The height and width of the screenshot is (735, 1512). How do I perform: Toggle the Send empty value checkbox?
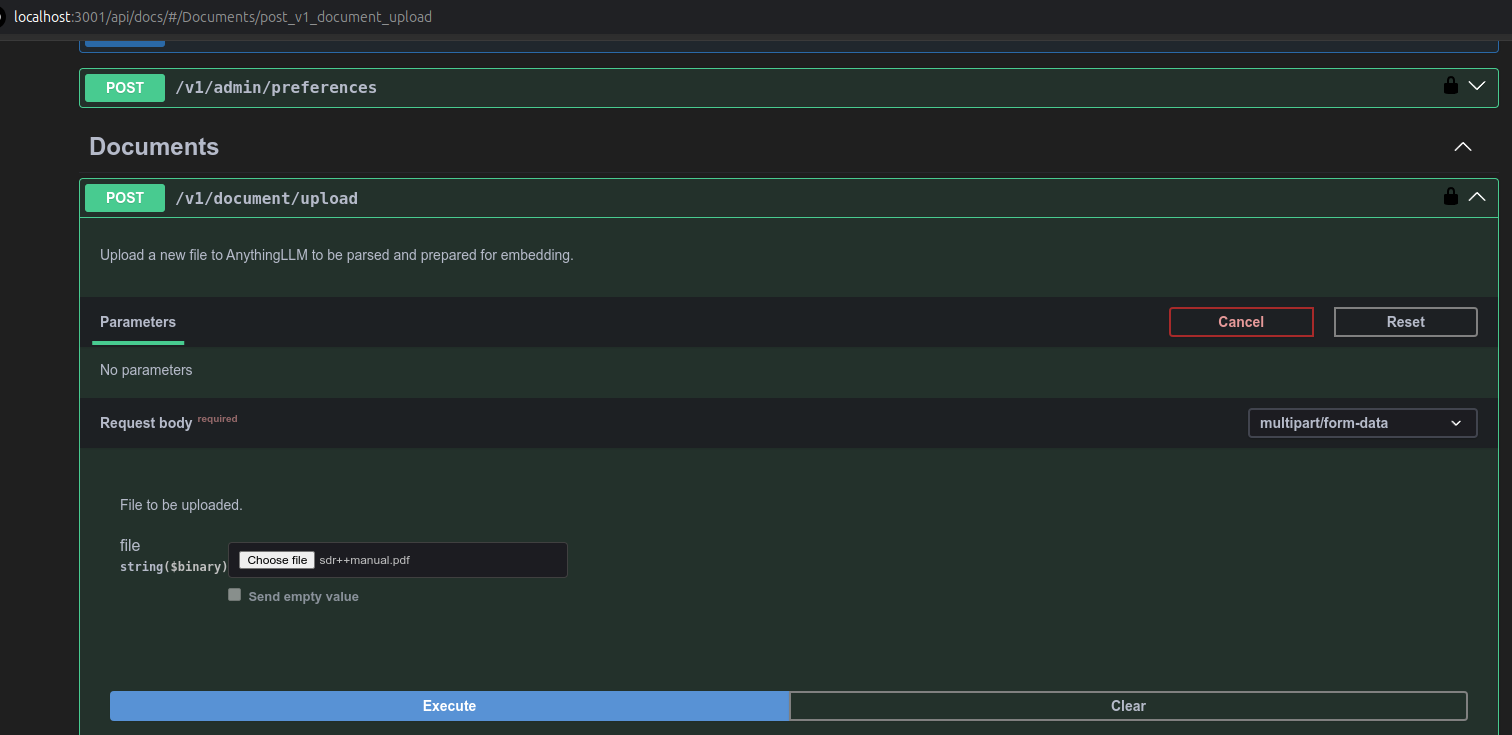[x=235, y=594]
